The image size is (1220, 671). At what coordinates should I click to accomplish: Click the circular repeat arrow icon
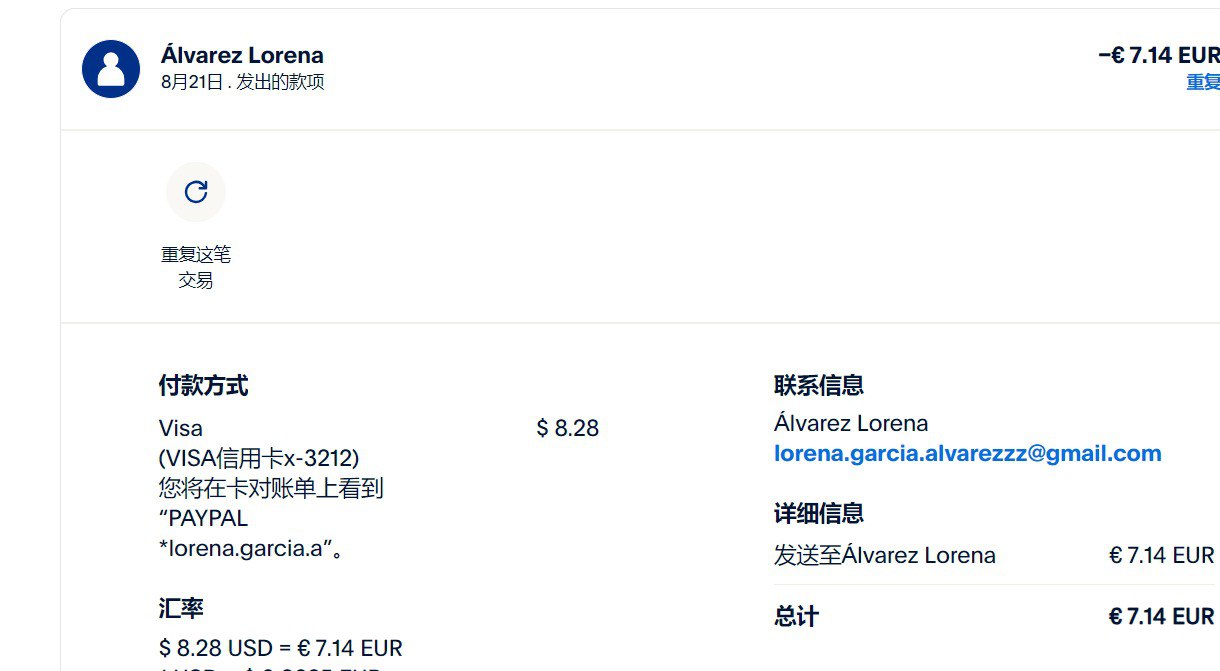pos(196,192)
